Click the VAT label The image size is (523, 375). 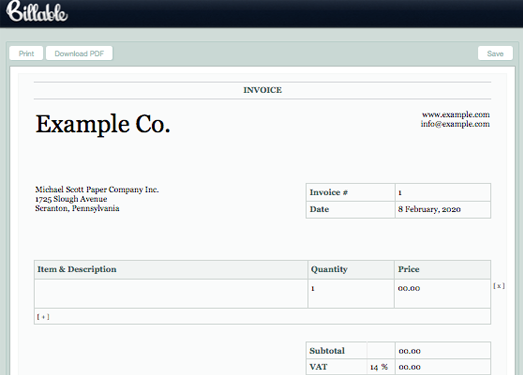(318, 367)
